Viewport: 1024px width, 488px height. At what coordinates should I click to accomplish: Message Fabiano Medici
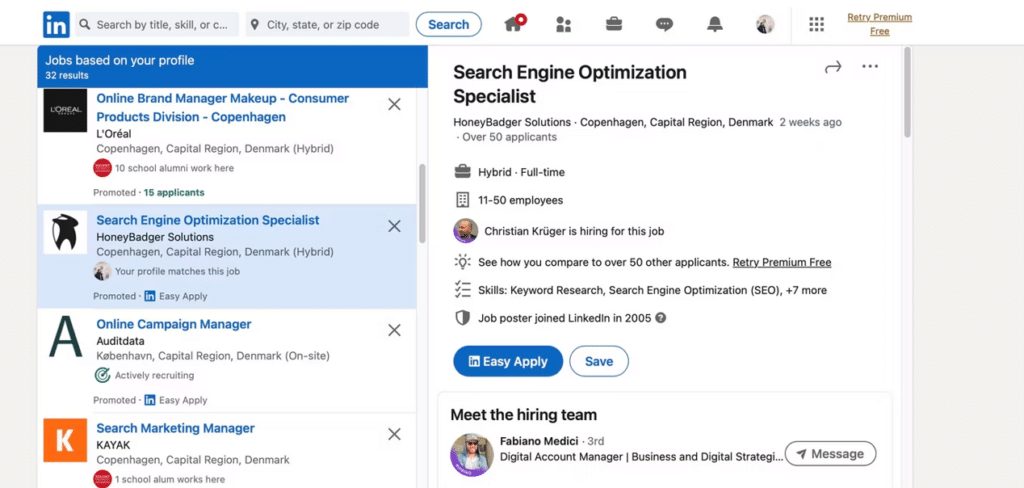point(830,454)
